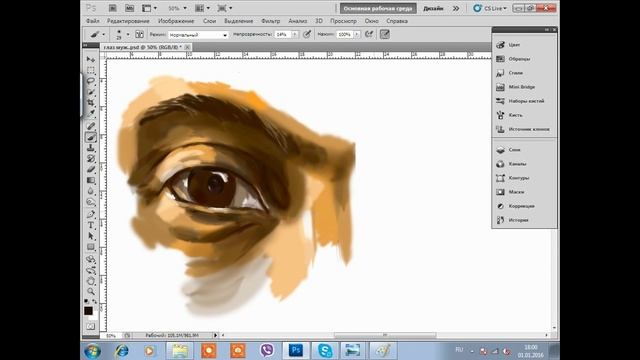The height and width of the screenshot is (360, 640).
Task: Toggle tablet pressure for opacity
Action: tap(307, 34)
